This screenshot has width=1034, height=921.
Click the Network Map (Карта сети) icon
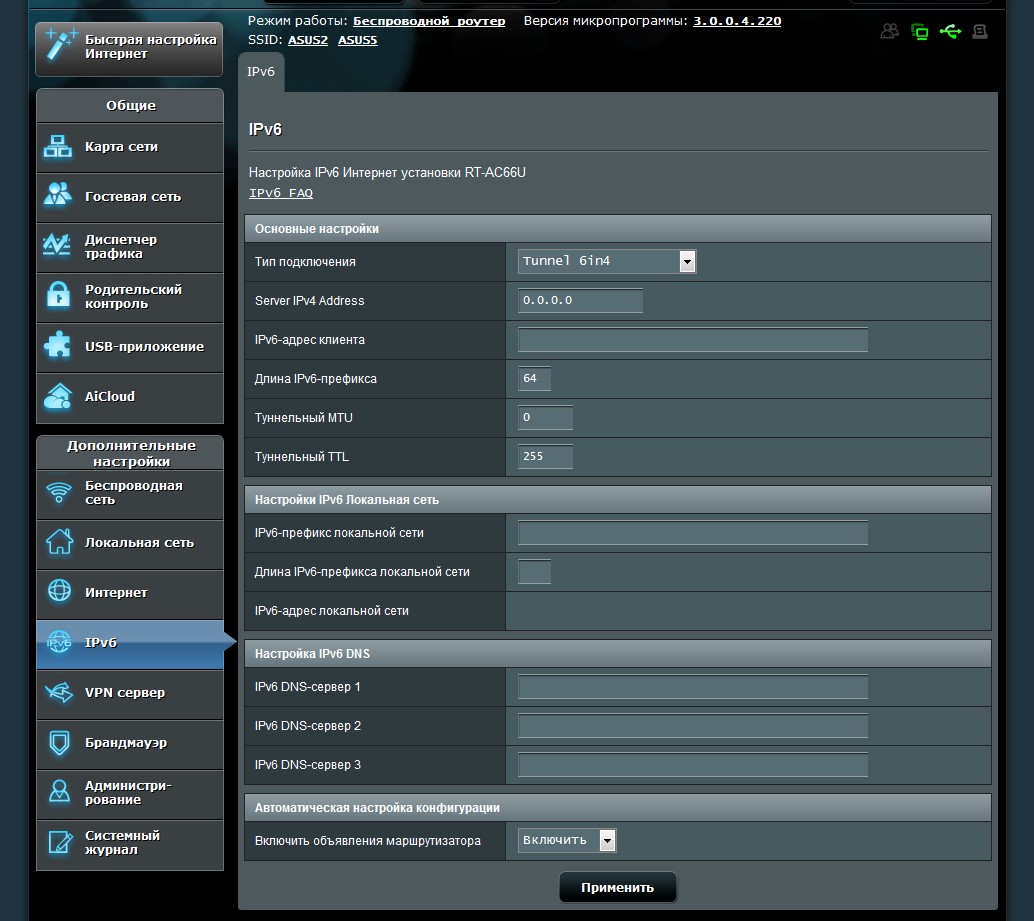point(58,146)
